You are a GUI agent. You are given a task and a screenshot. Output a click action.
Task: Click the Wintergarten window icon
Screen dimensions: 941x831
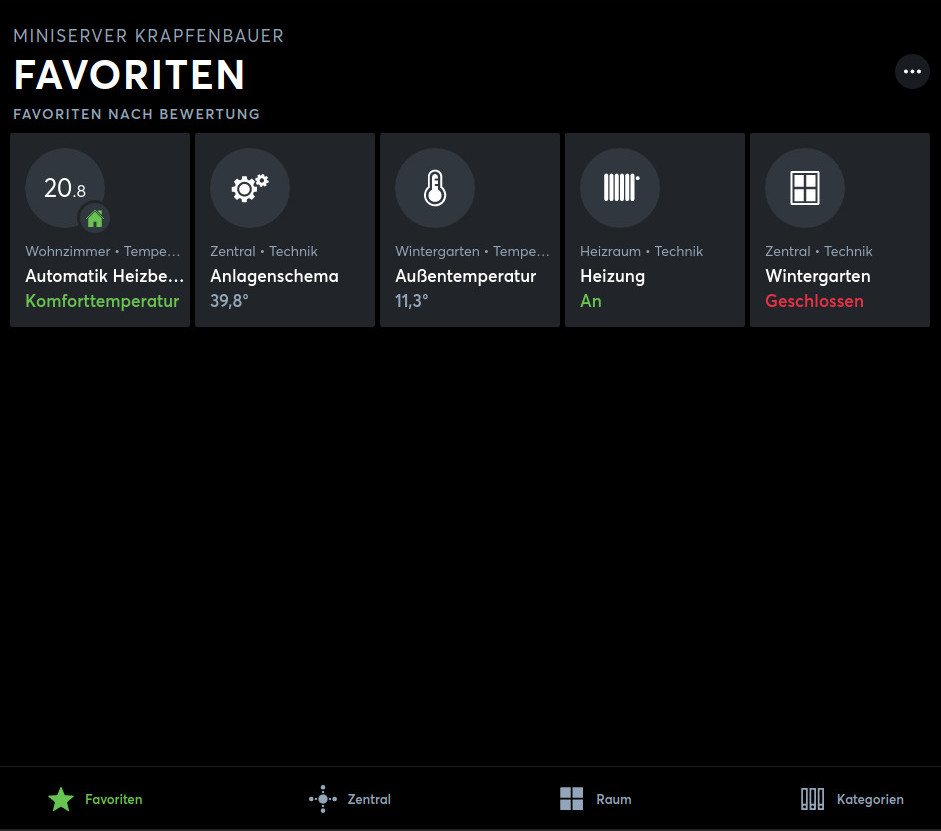coord(805,188)
